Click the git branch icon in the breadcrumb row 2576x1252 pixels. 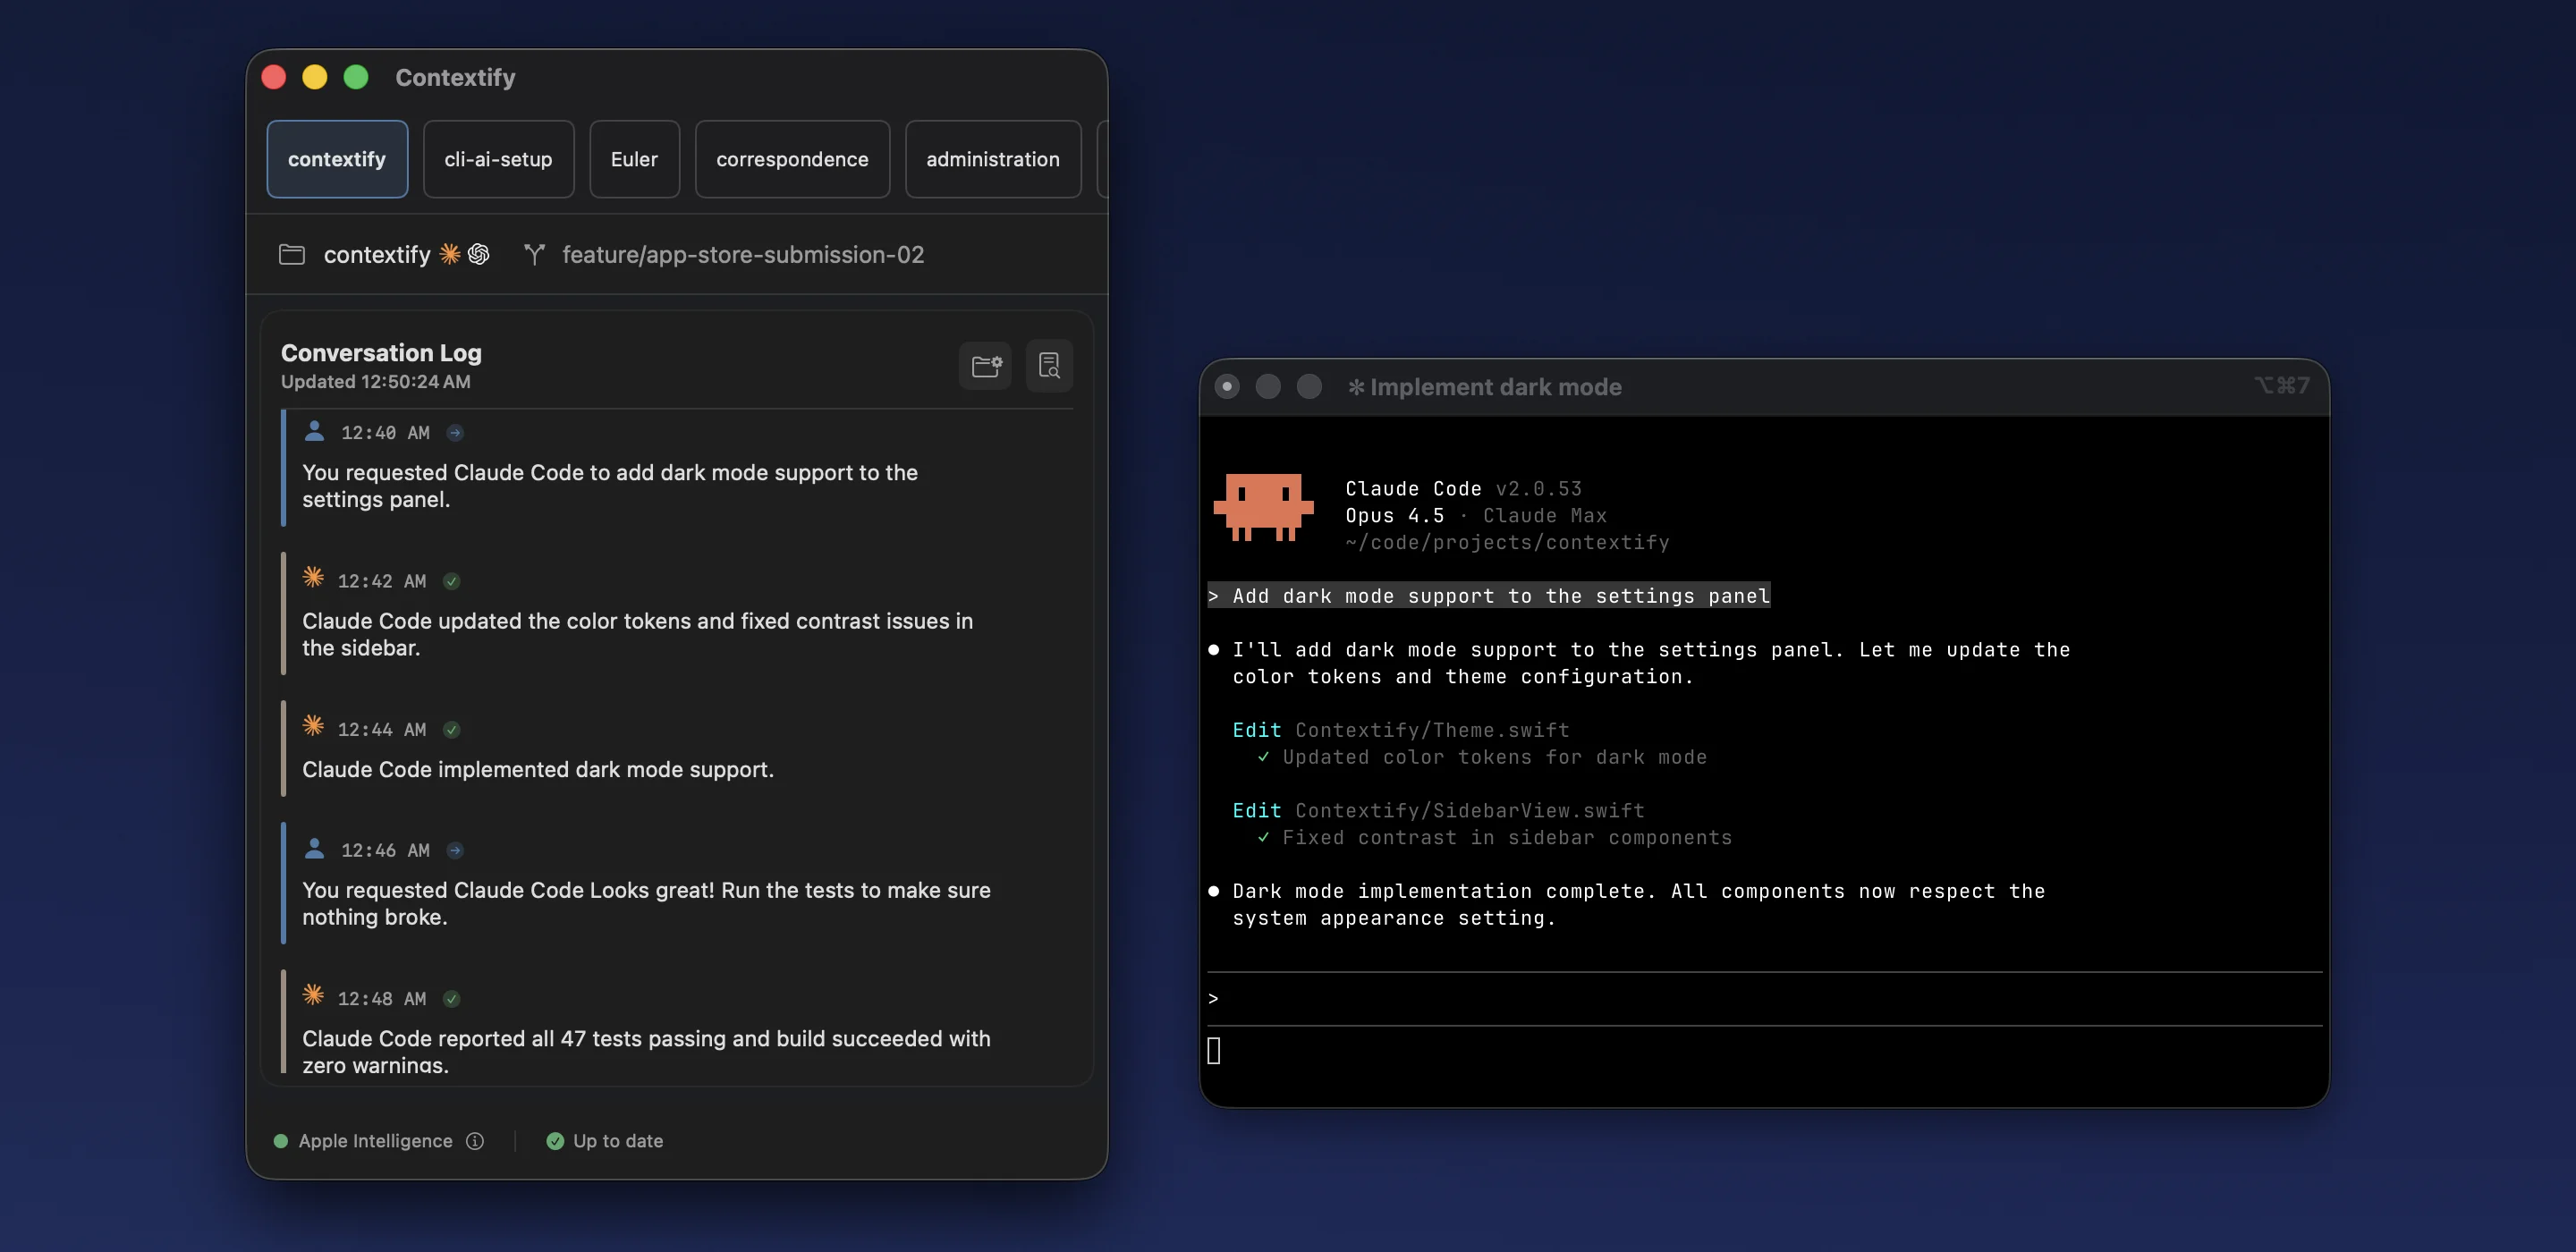coord(535,255)
